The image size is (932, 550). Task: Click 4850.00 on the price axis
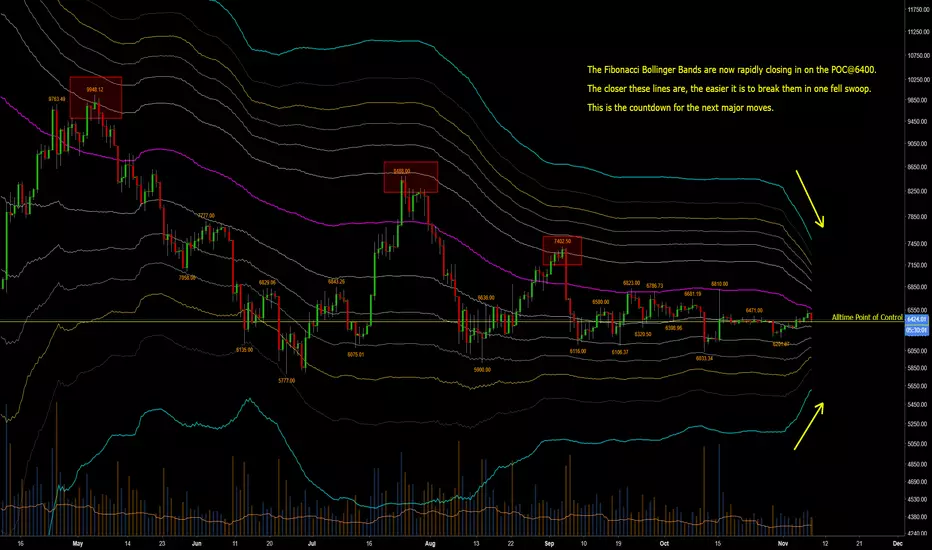point(918,464)
